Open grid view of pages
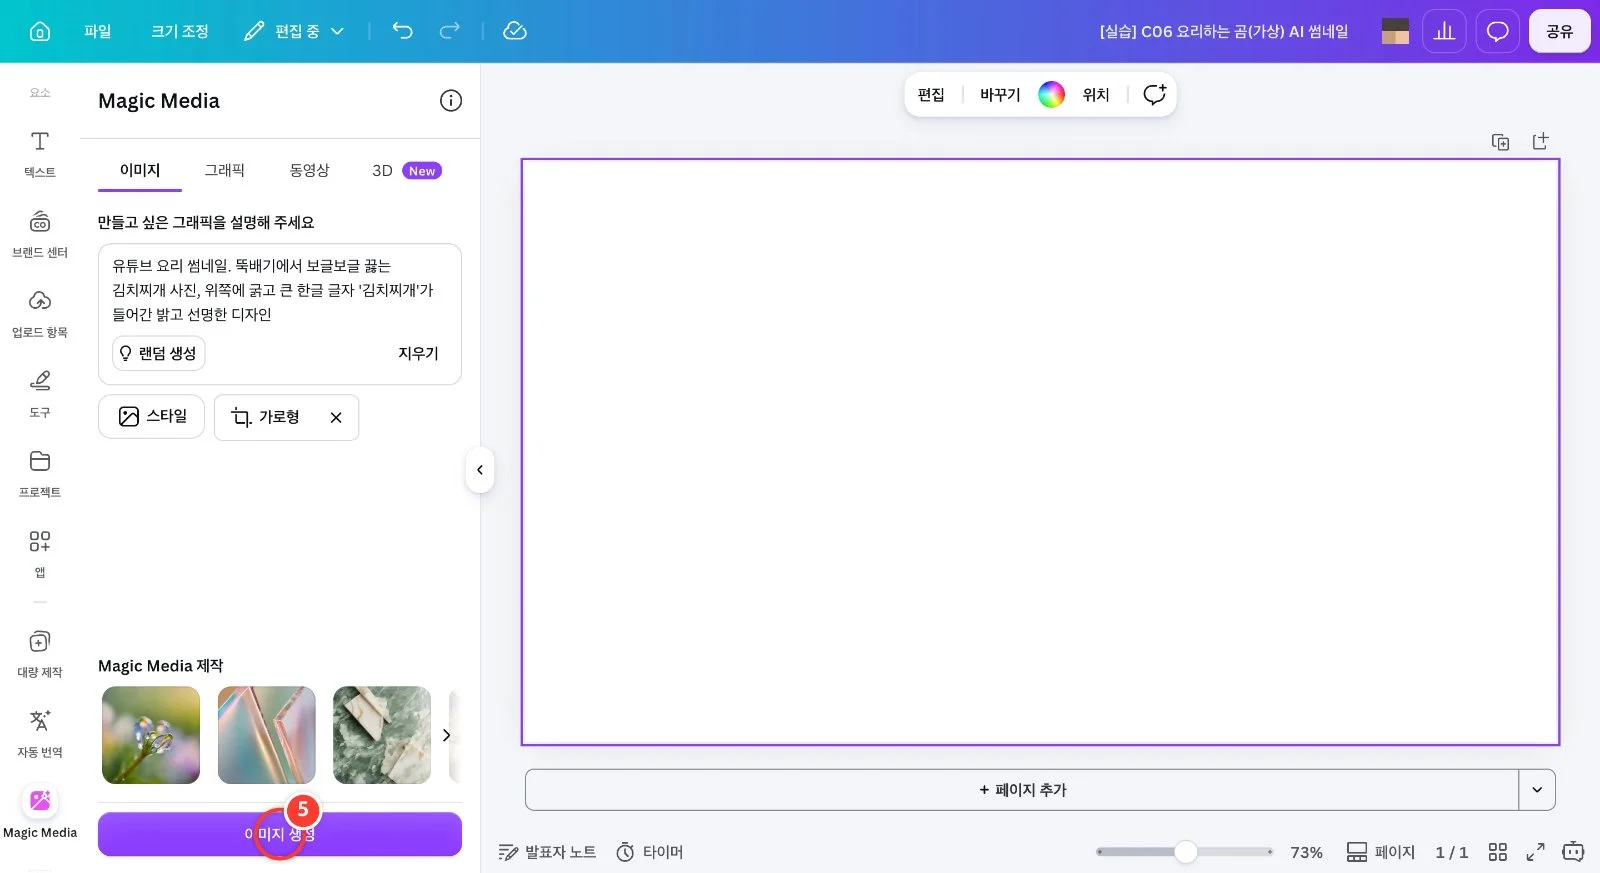This screenshot has height=873, width=1600. (x=1497, y=852)
